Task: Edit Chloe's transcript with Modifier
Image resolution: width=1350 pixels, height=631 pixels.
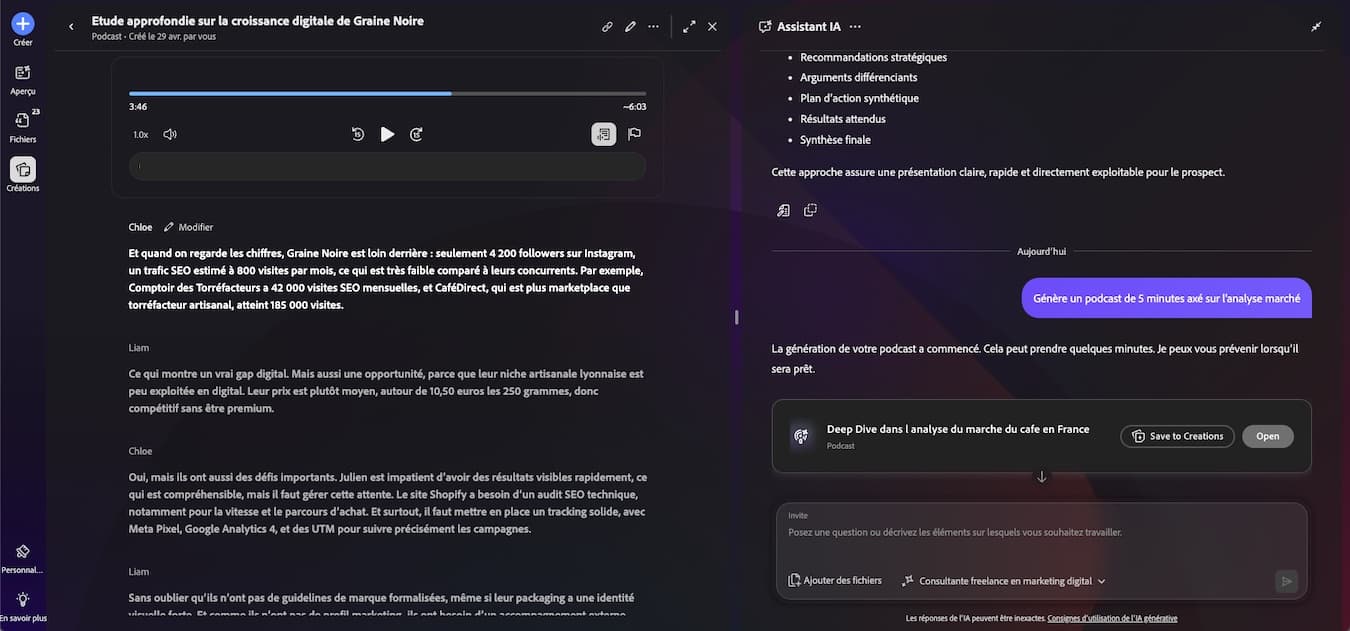Action: coord(188,227)
